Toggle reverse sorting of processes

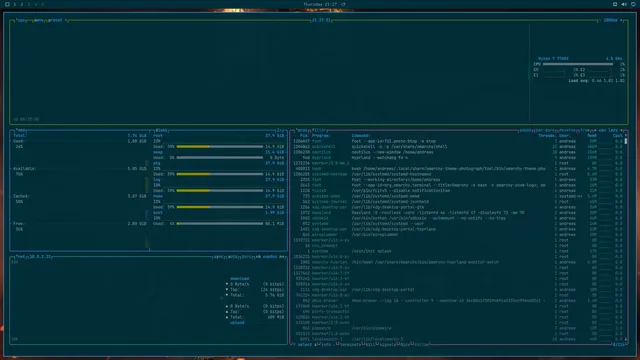point(567,131)
